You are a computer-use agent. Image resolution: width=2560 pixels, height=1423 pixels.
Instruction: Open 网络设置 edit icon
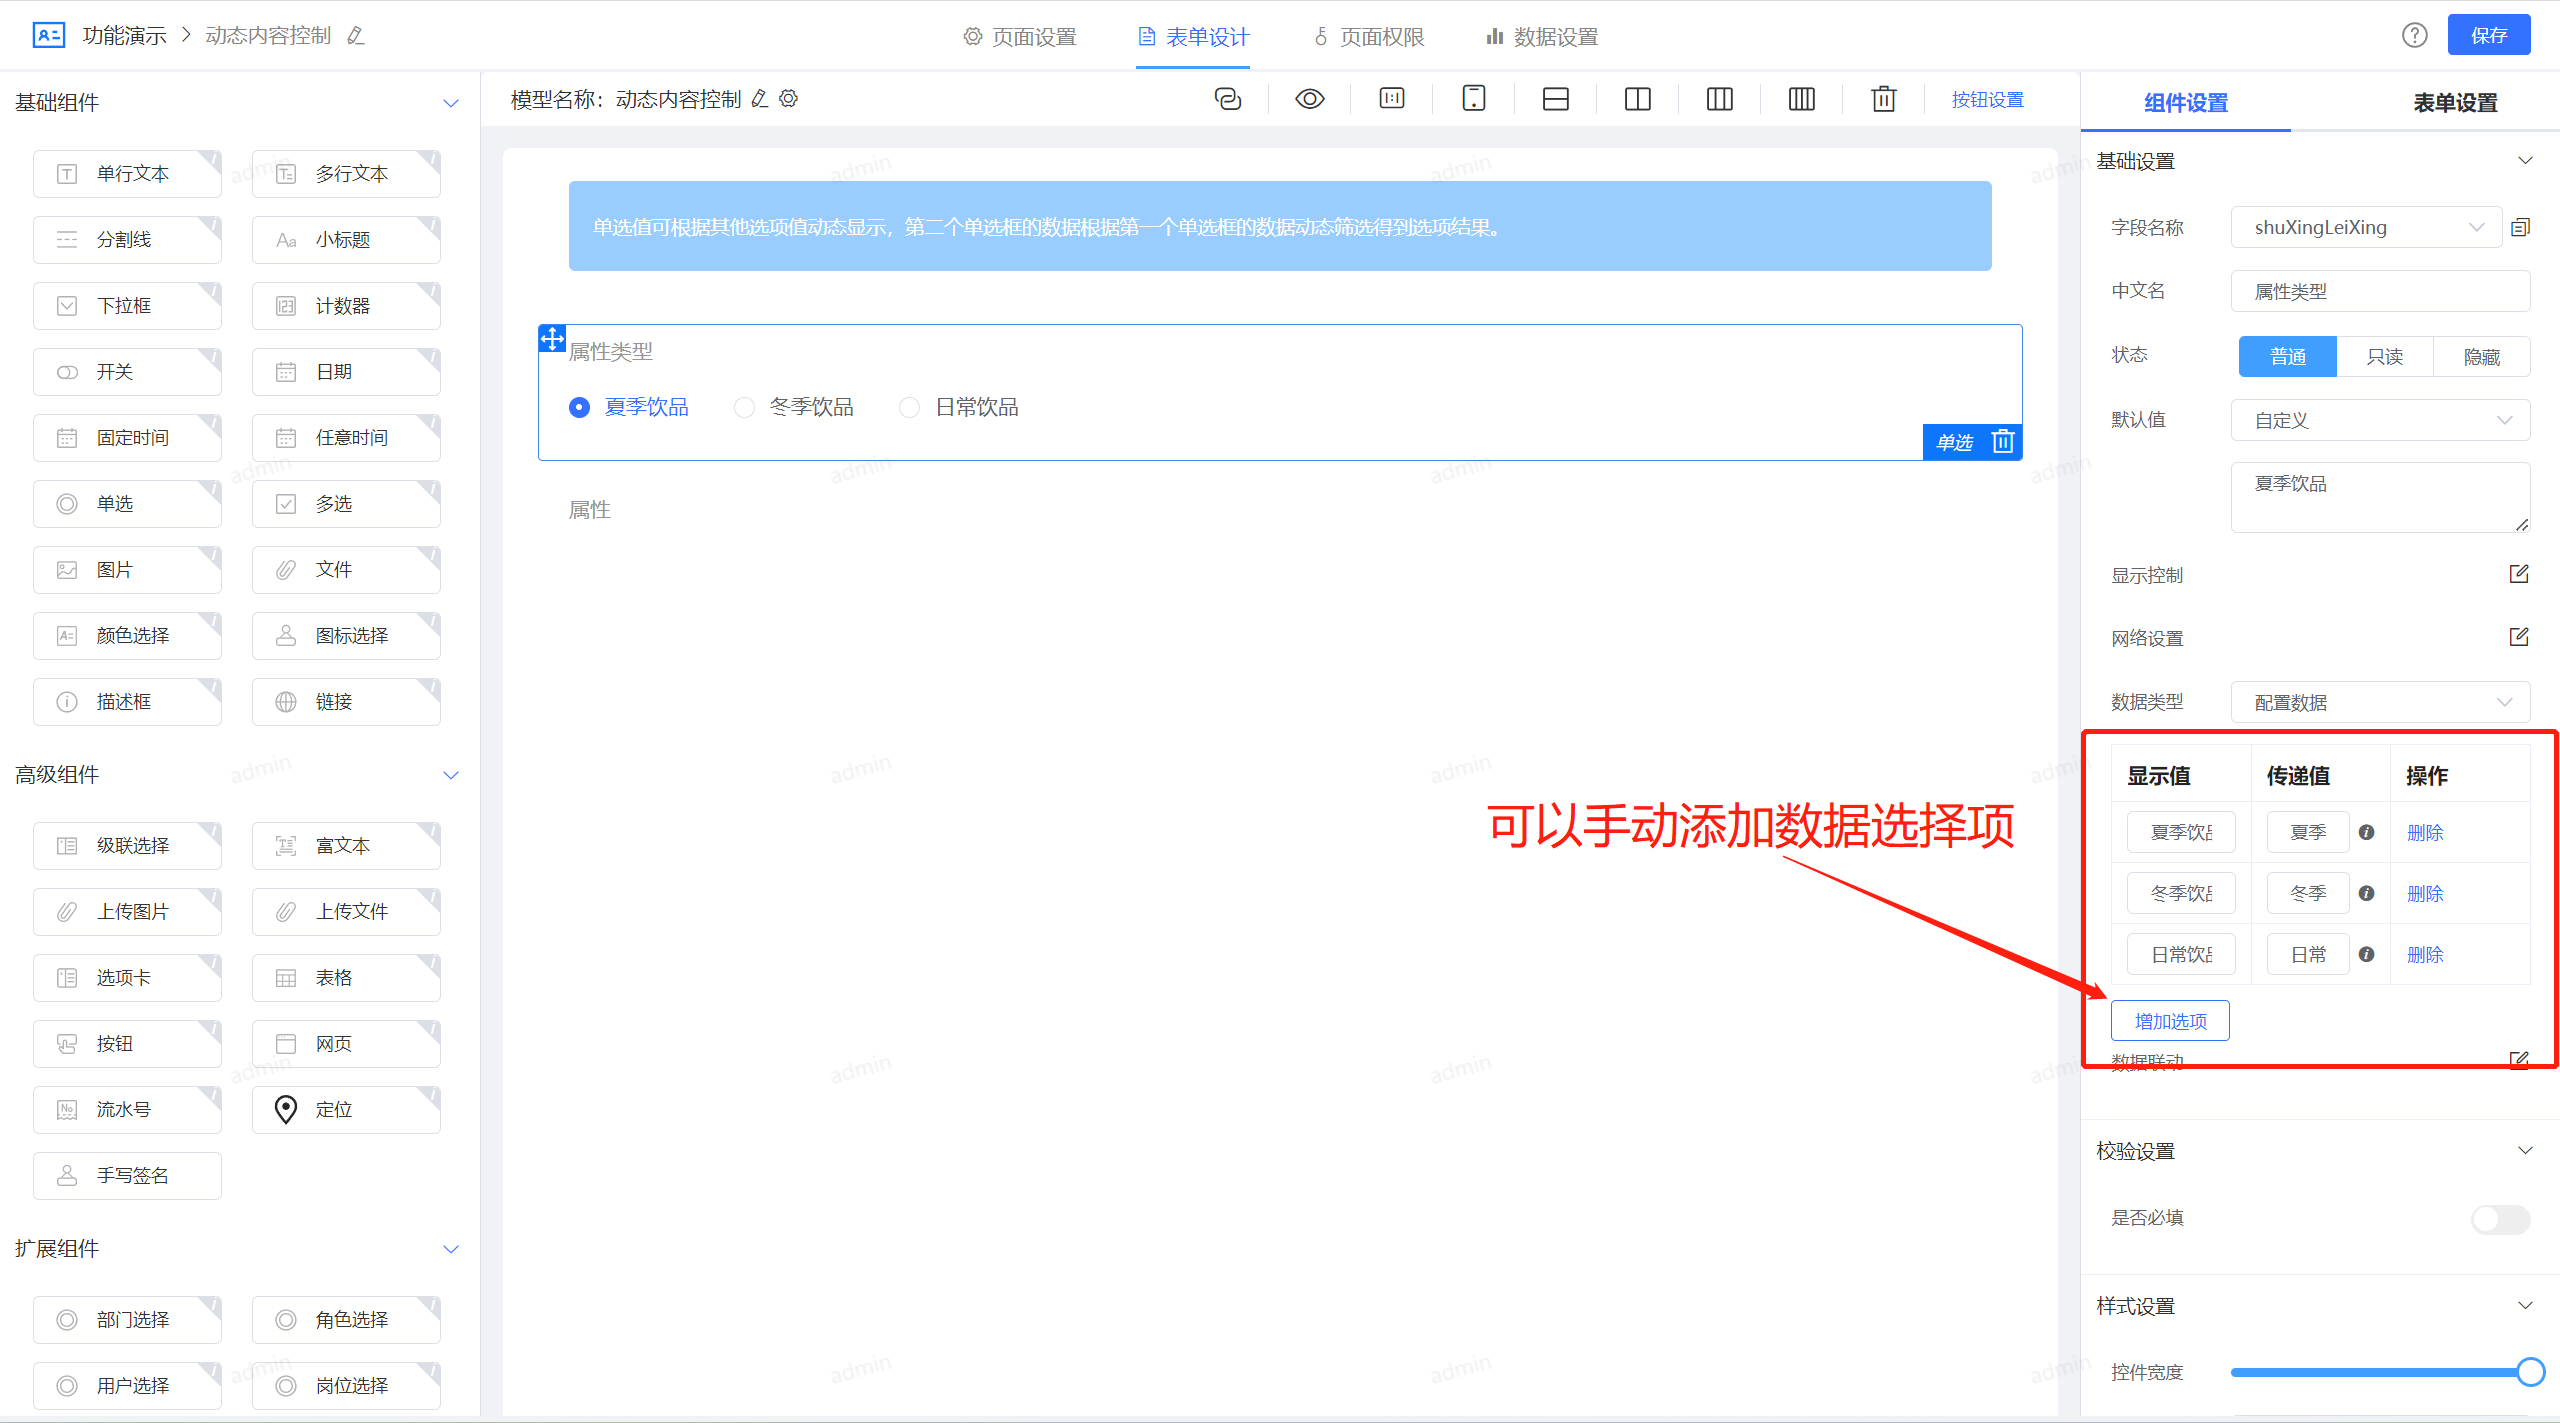2519,637
